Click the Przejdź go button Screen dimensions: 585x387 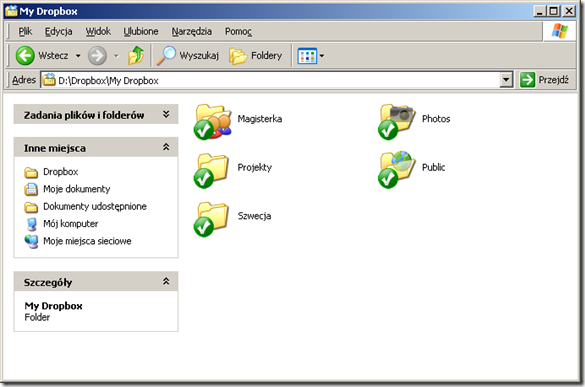544,79
